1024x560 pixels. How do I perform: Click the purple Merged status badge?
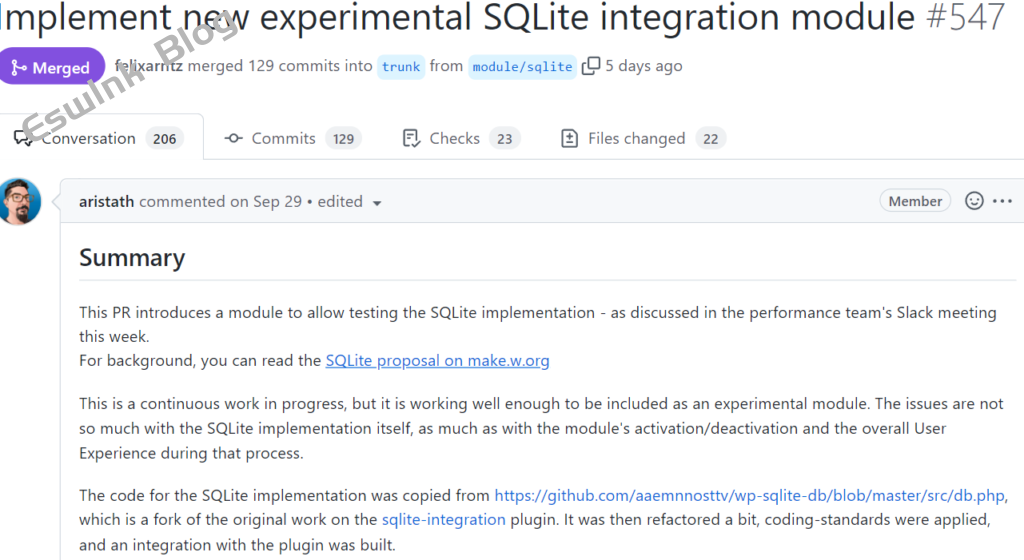coord(52,67)
